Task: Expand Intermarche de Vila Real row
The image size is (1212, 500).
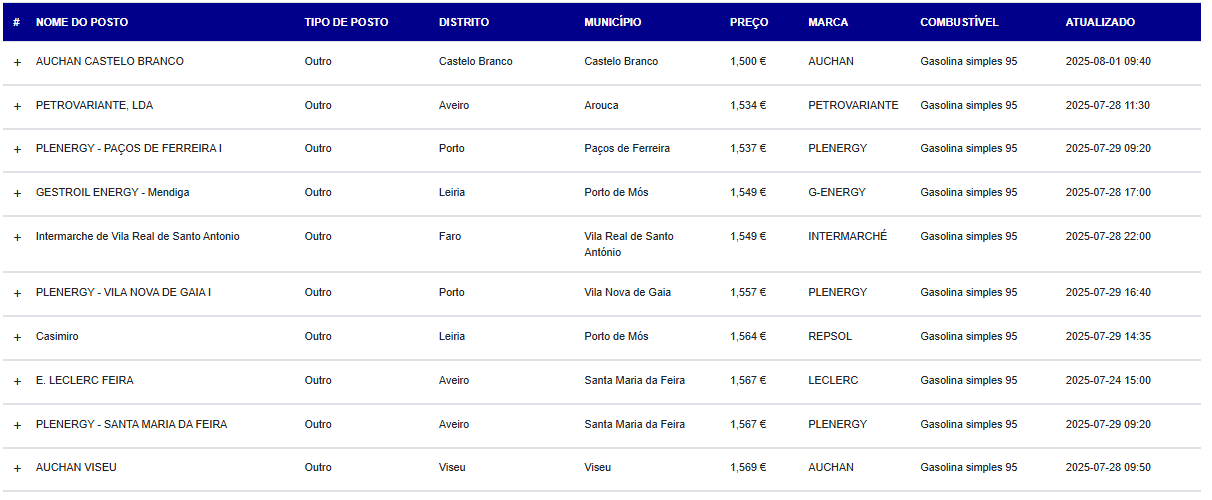Action: tap(16, 237)
